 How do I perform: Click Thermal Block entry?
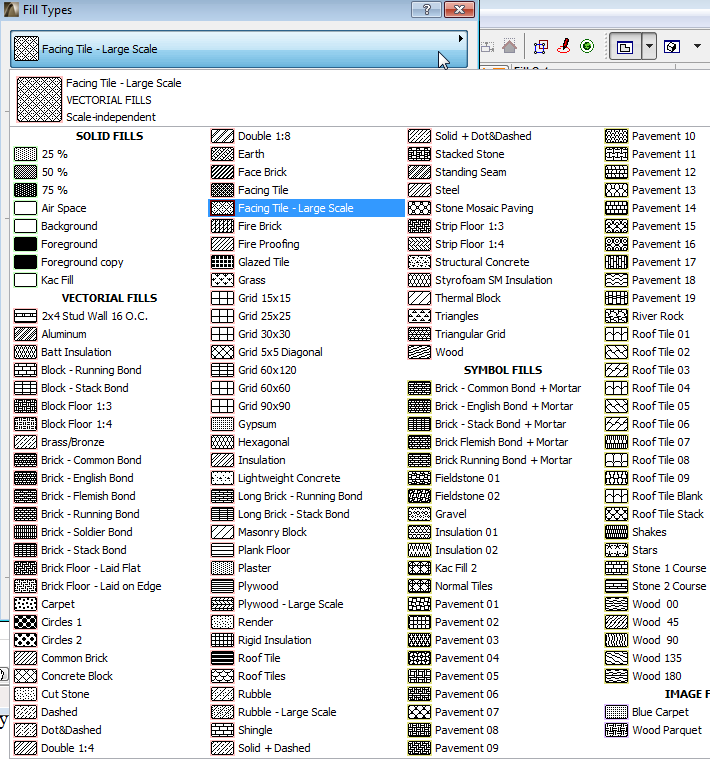[x=468, y=298]
